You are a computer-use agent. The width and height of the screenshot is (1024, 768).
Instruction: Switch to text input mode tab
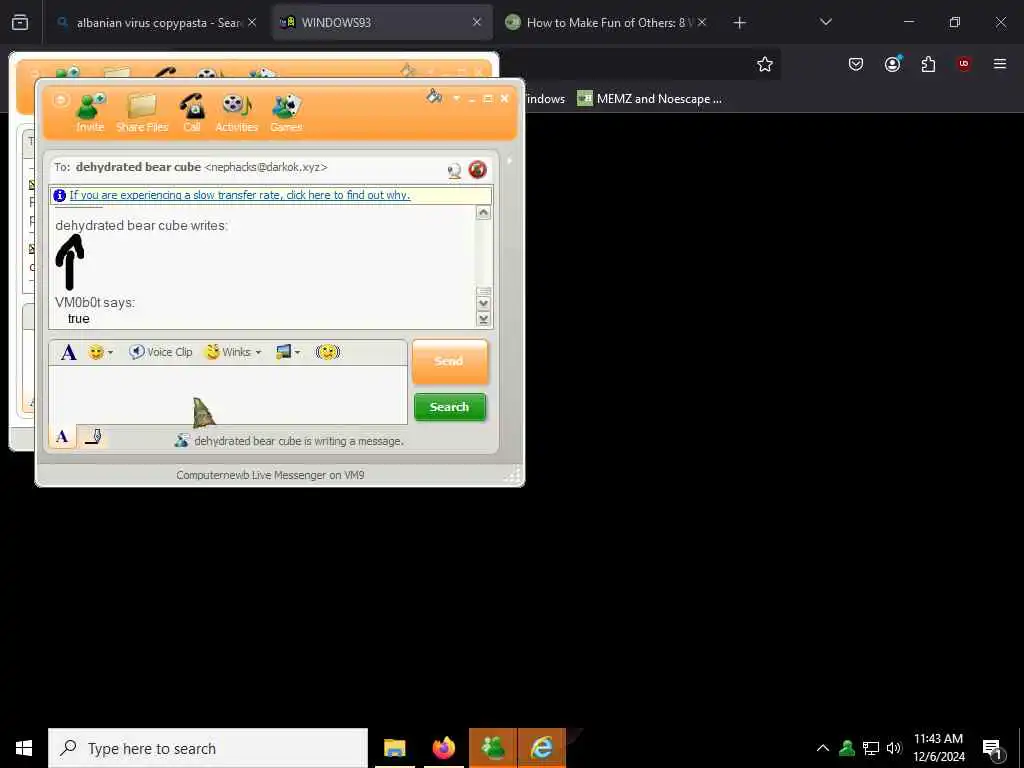[x=62, y=437]
